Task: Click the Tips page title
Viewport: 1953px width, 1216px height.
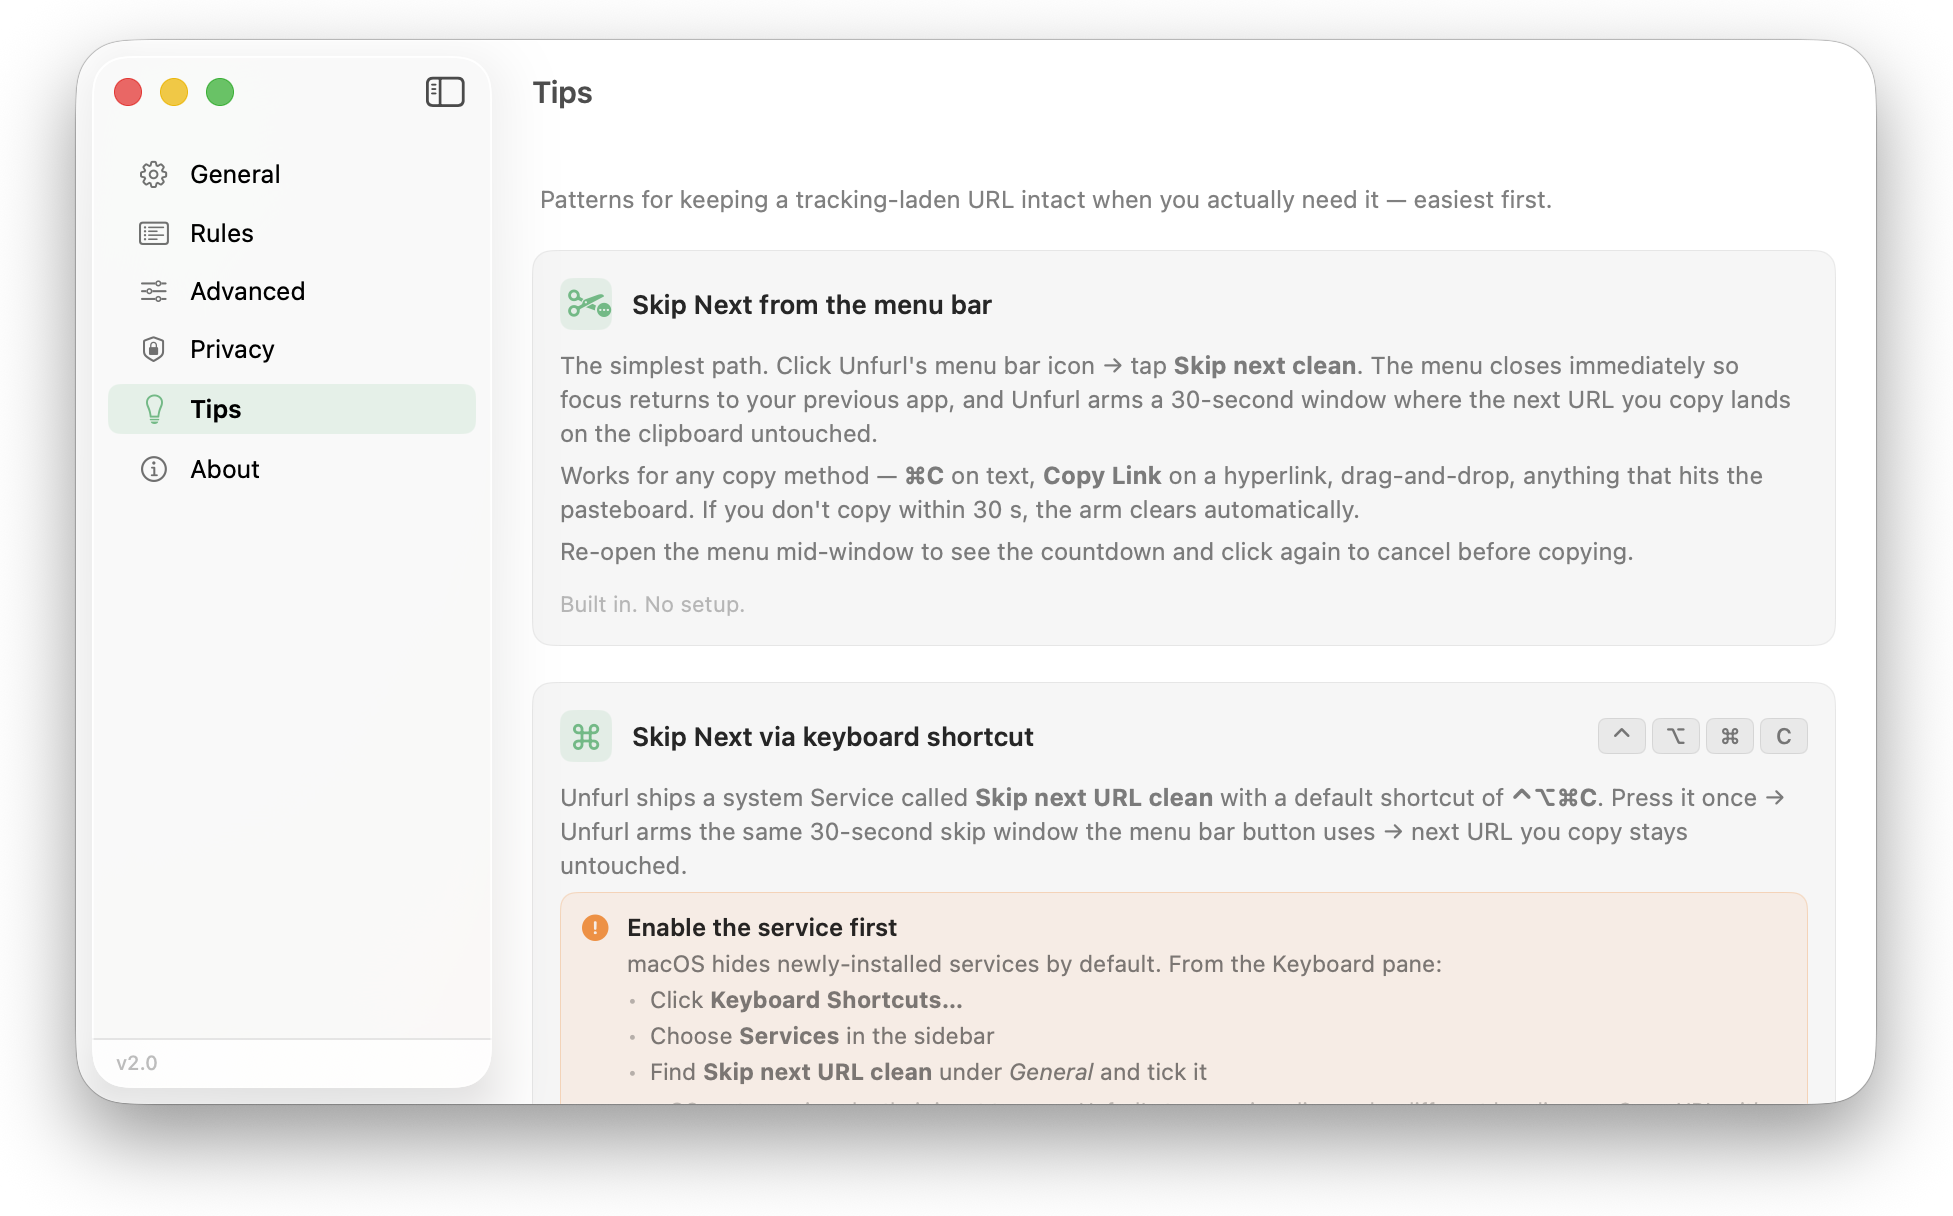Action: coord(563,93)
